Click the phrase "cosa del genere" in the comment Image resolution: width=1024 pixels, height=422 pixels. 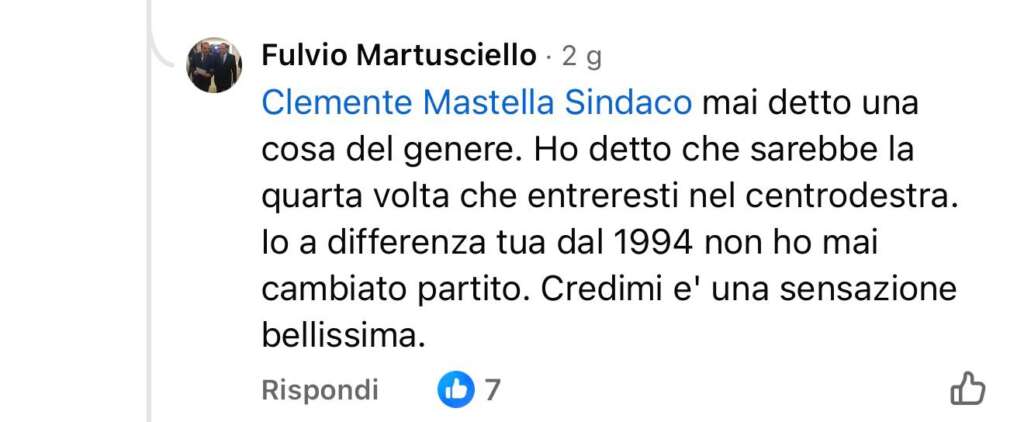(390, 152)
